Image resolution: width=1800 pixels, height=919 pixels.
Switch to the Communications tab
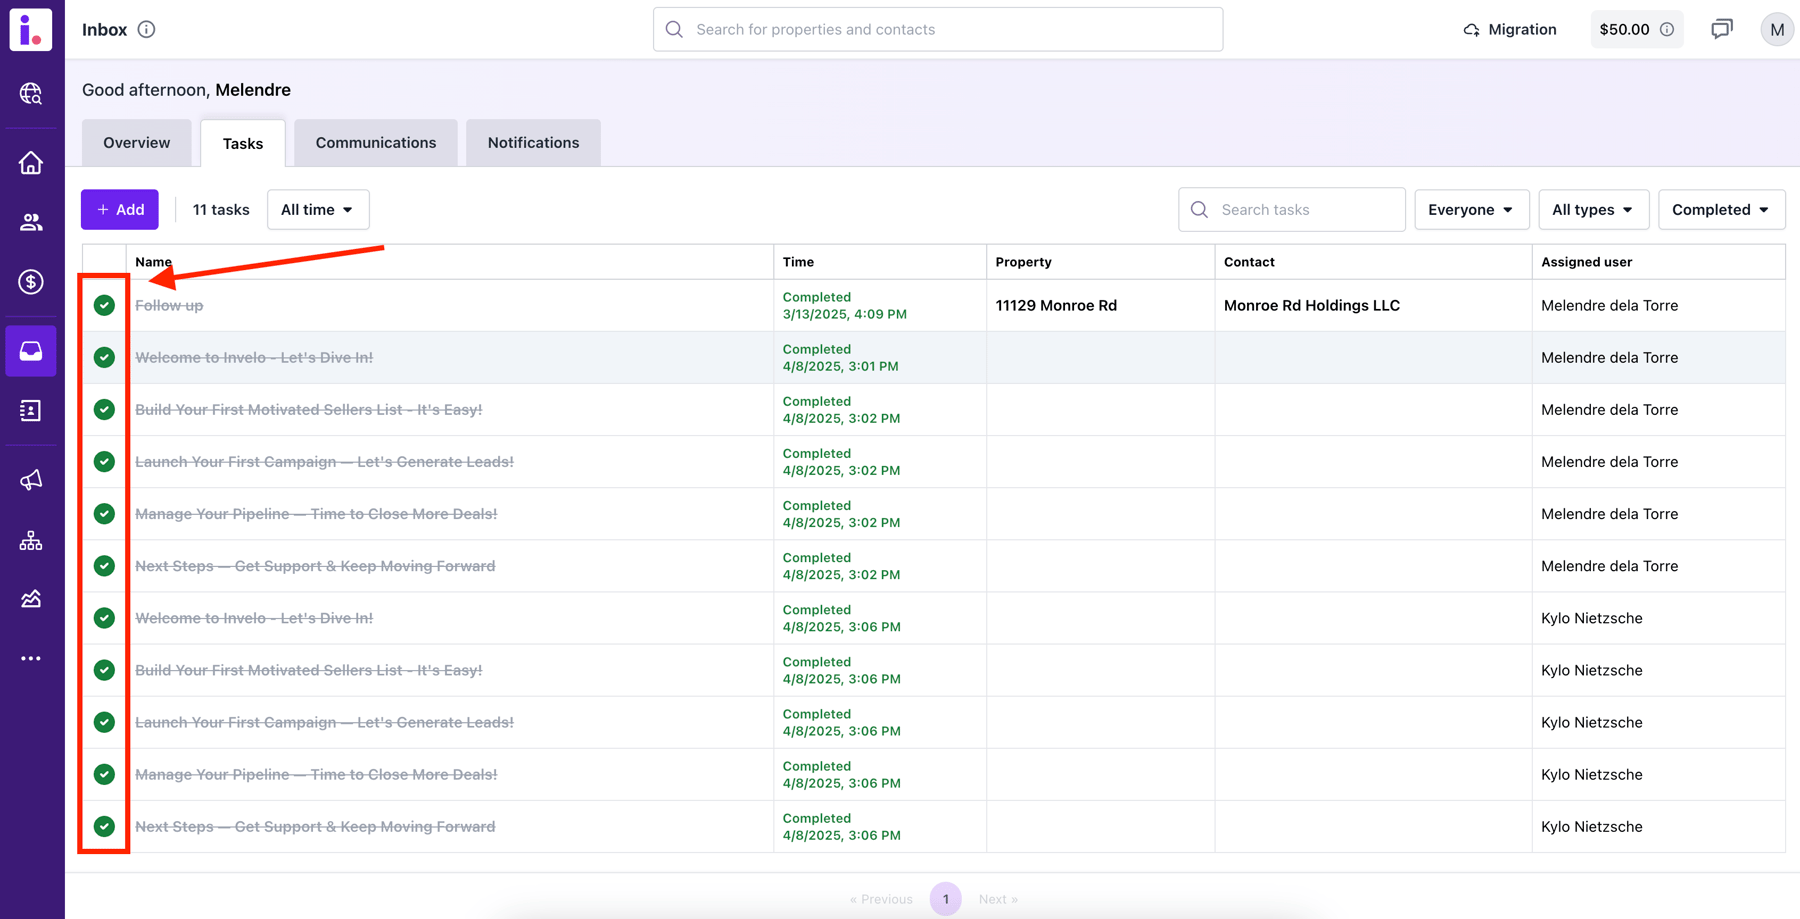pyautogui.click(x=376, y=143)
